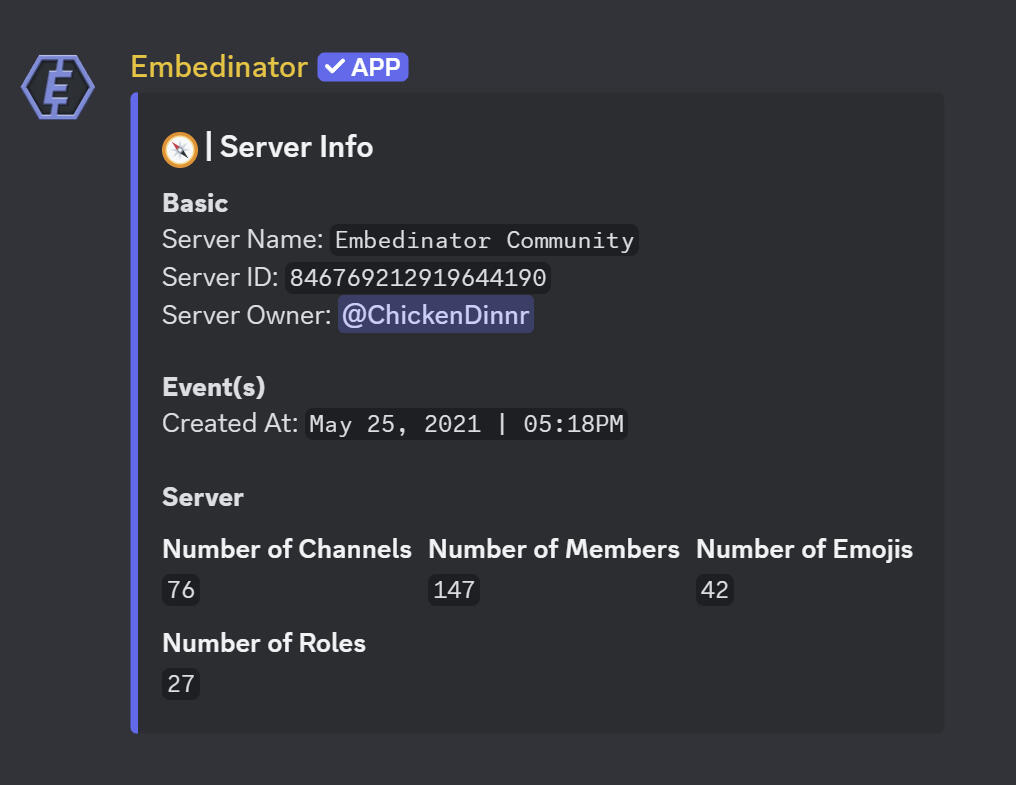1016x785 pixels.
Task: Click the APP badge label
Action: pos(375,68)
